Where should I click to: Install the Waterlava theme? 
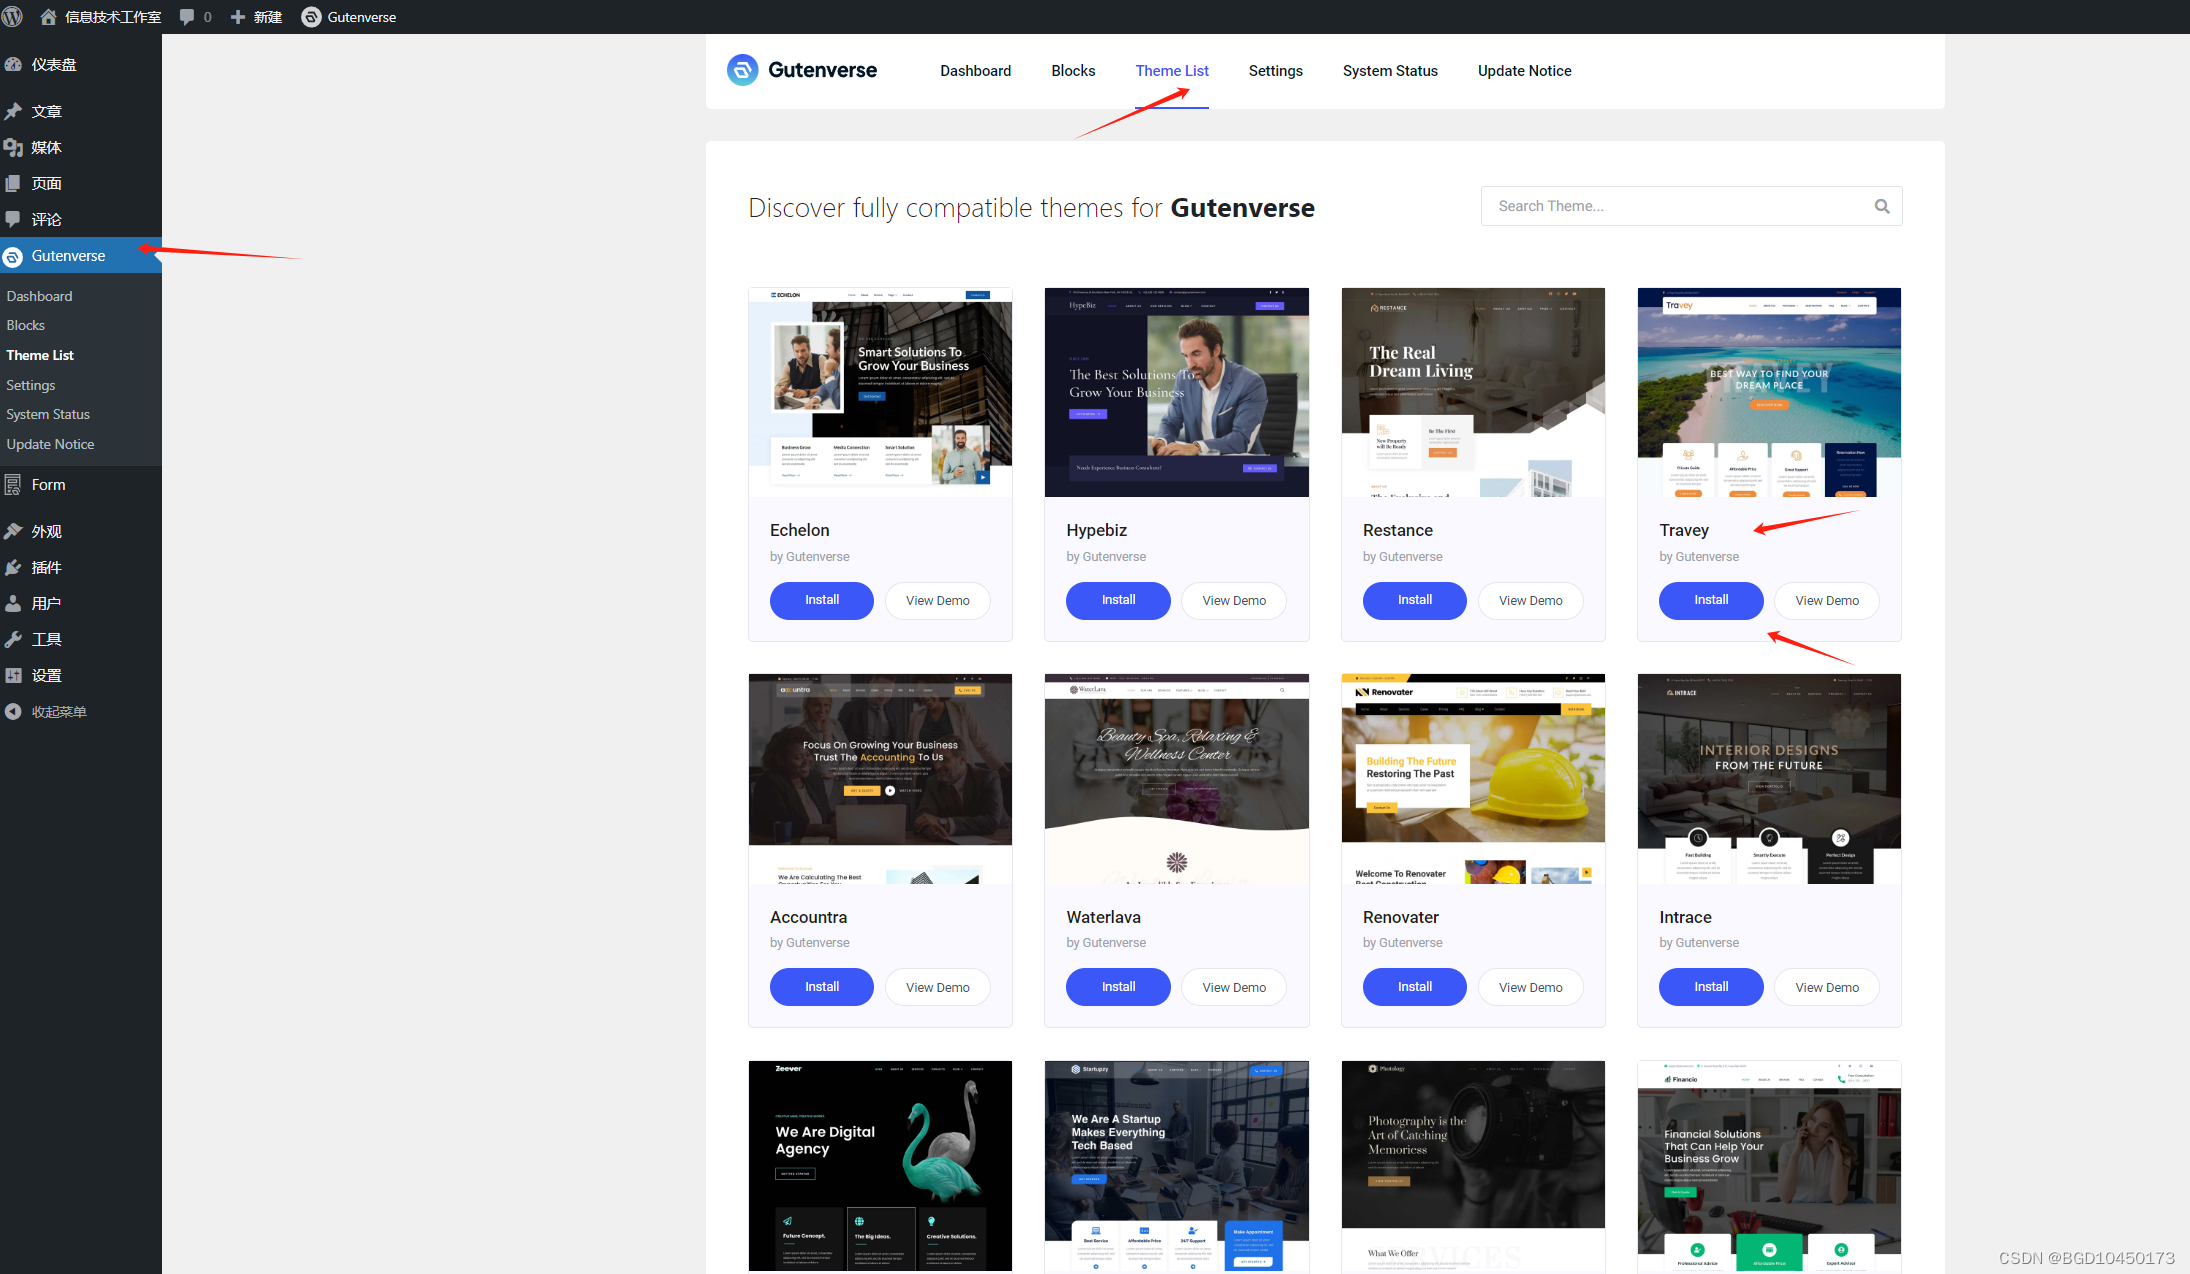[x=1117, y=987]
